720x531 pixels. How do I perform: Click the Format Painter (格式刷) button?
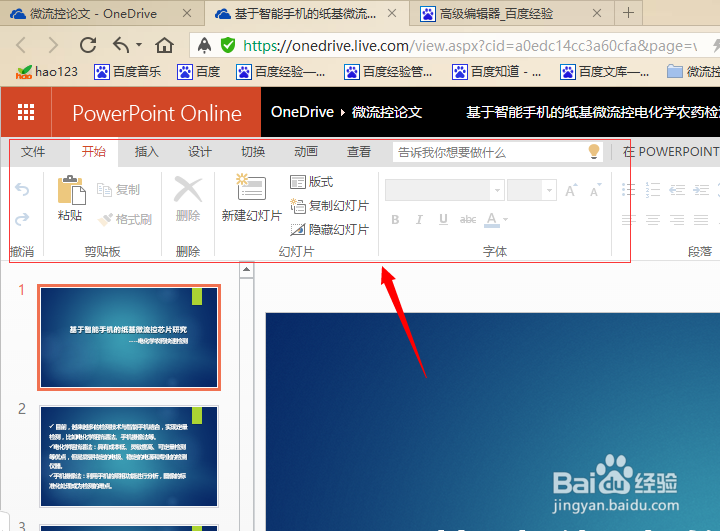click(124, 220)
